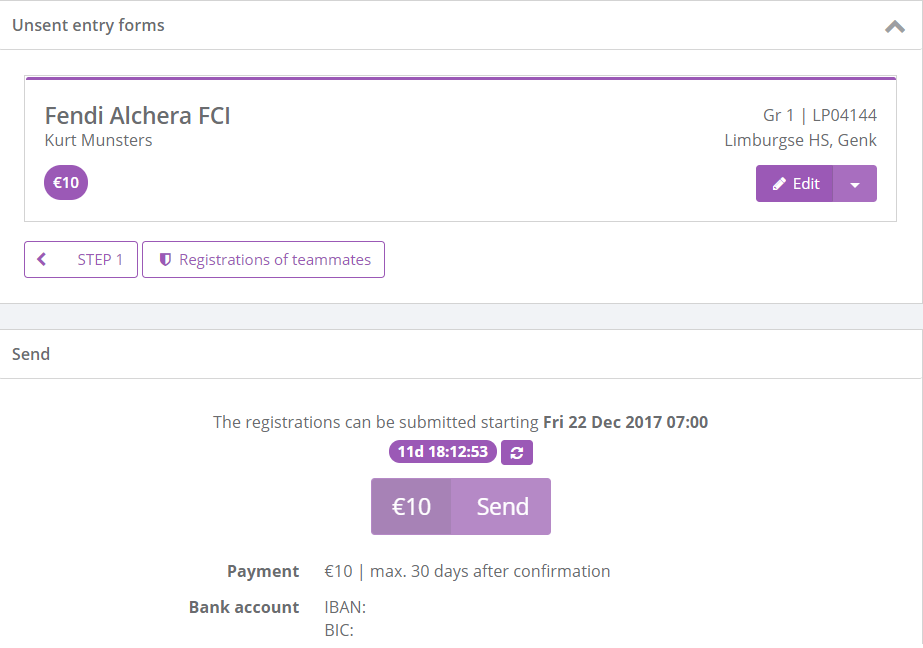Select the Fendi Alchera FCI entry title
The image size is (923, 648).
(137, 115)
